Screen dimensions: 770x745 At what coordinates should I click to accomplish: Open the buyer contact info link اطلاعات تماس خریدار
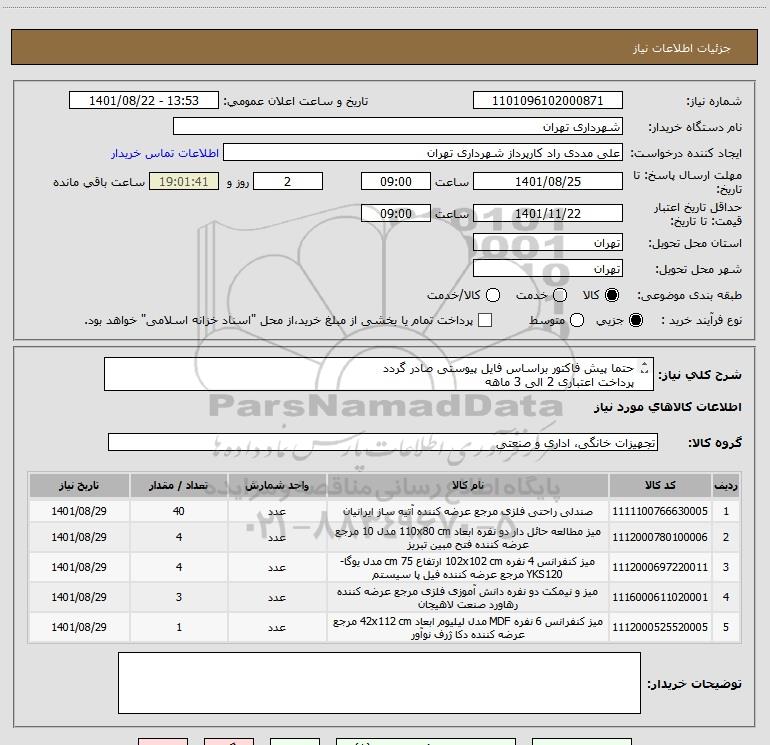(x=165, y=153)
